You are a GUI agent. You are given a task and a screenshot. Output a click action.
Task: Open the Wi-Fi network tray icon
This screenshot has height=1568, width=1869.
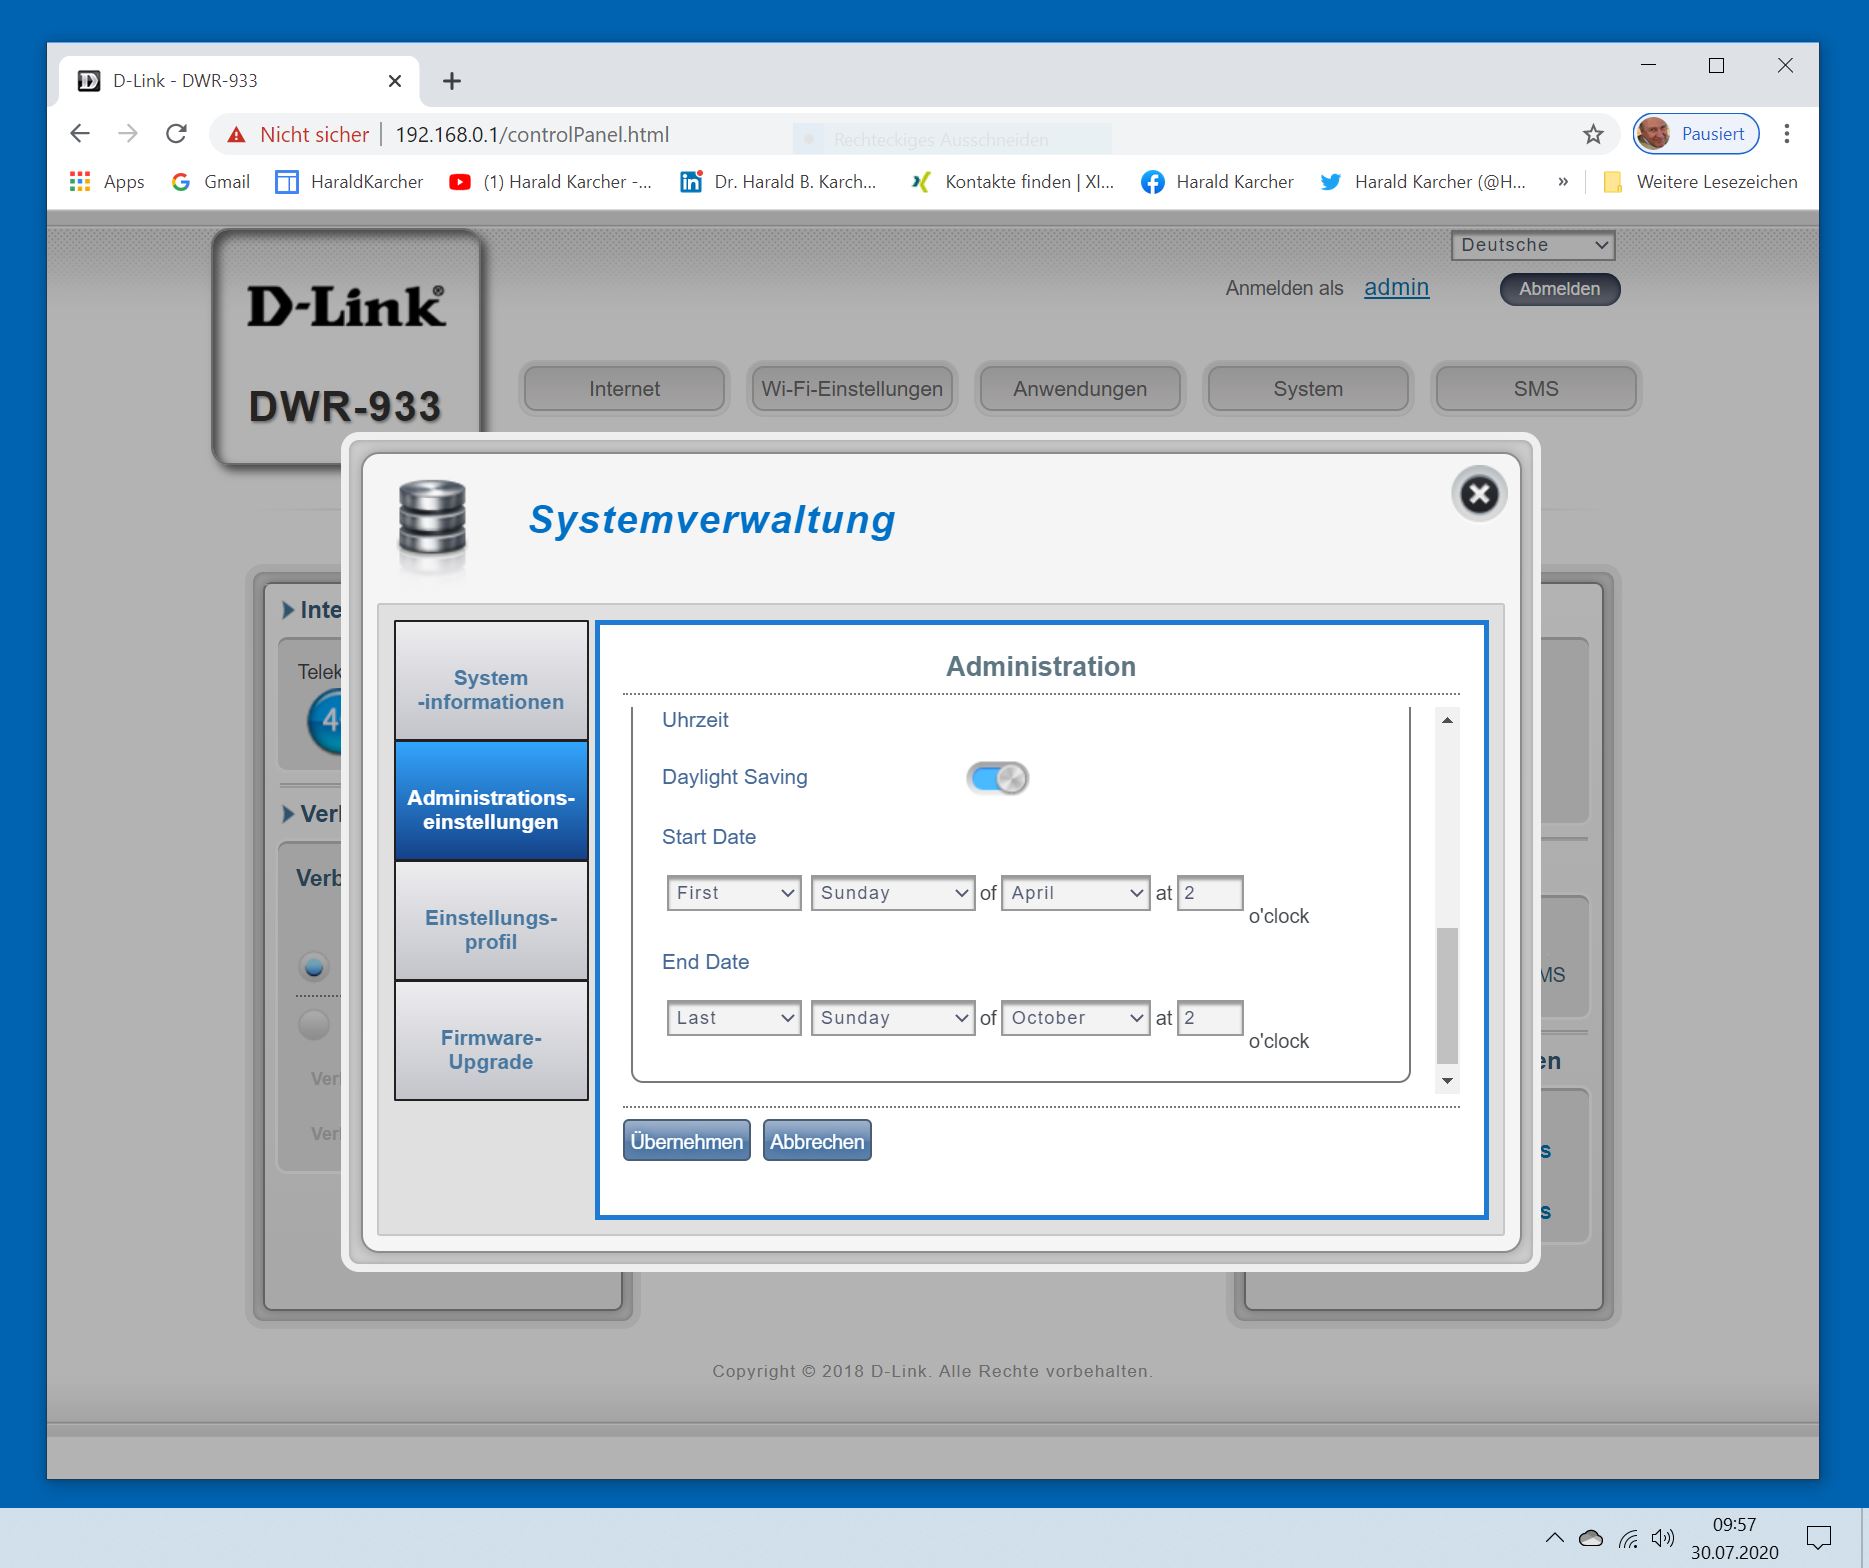[1628, 1538]
